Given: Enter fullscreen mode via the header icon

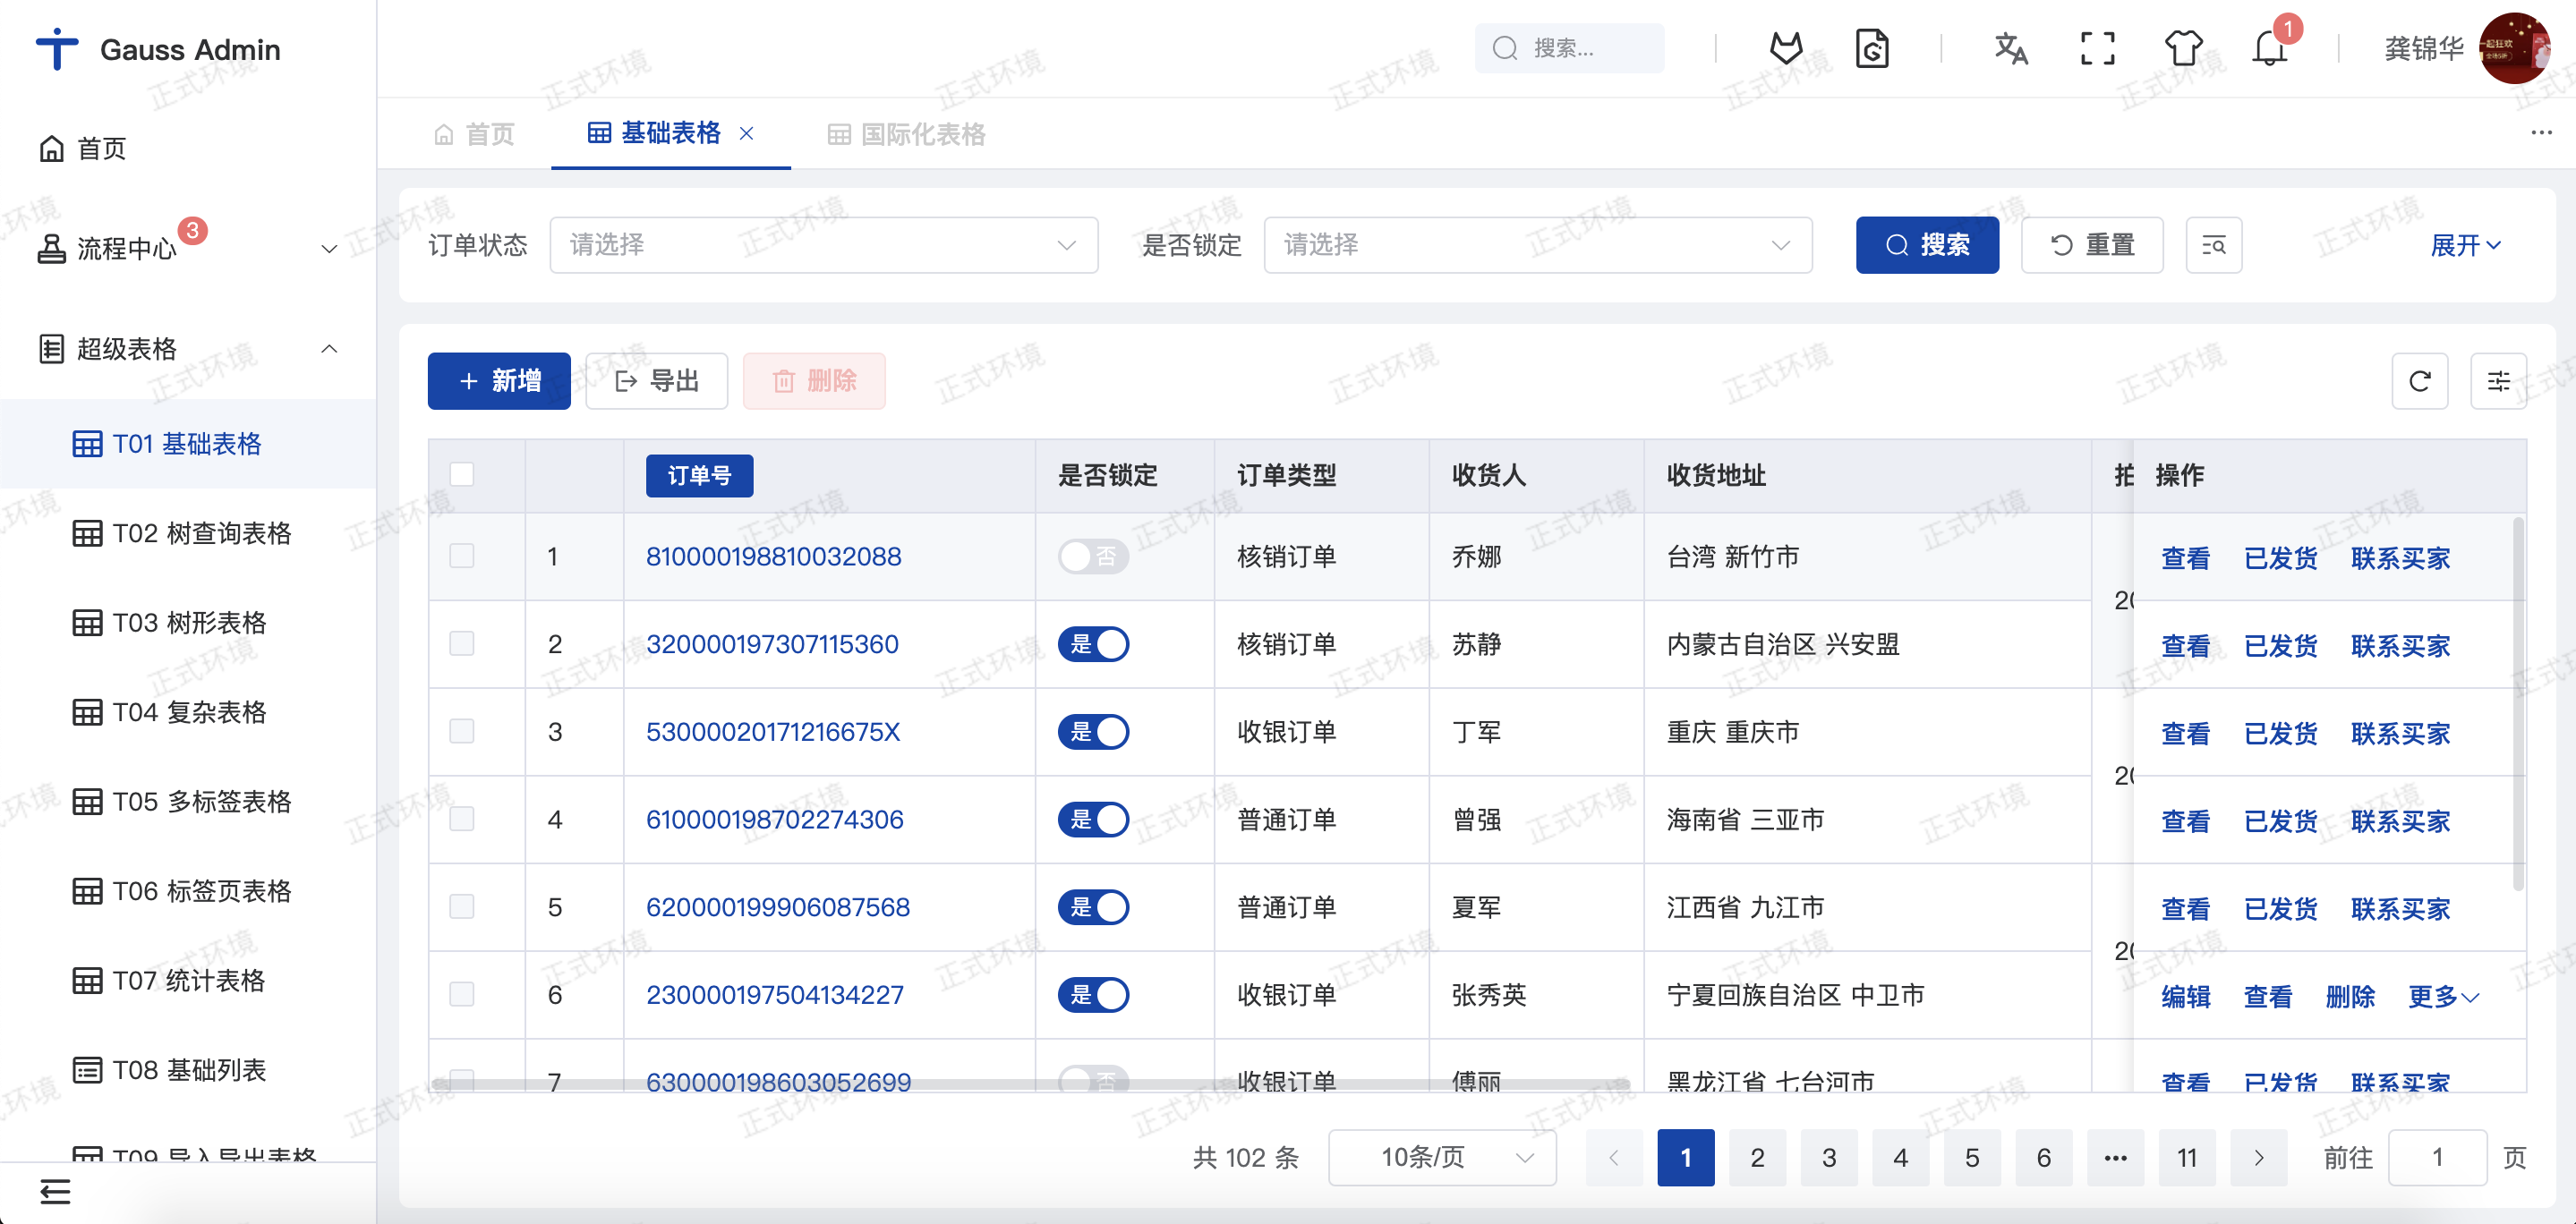Looking at the screenshot, I should (x=2097, y=48).
